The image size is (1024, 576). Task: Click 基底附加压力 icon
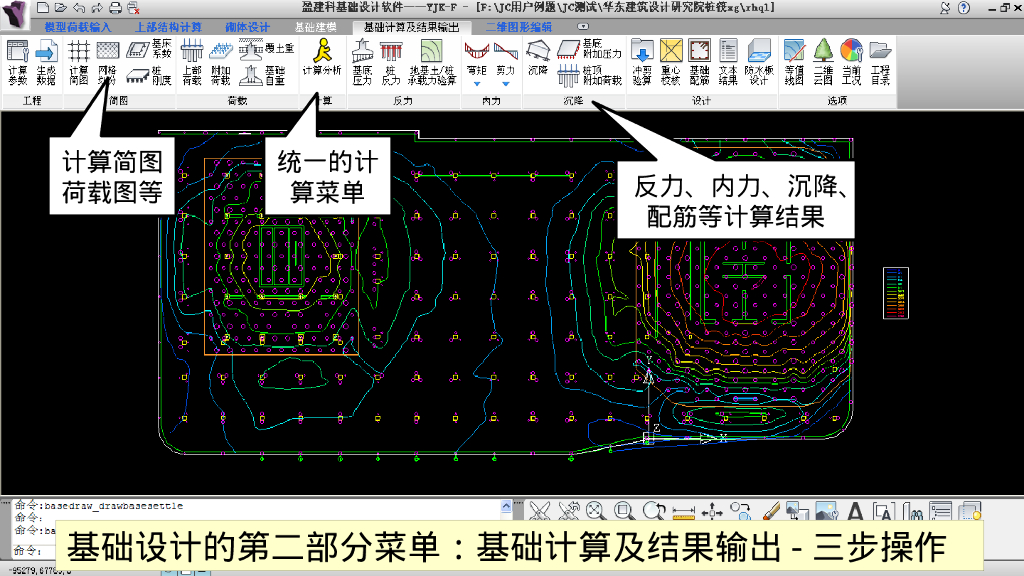pyautogui.click(x=589, y=50)
